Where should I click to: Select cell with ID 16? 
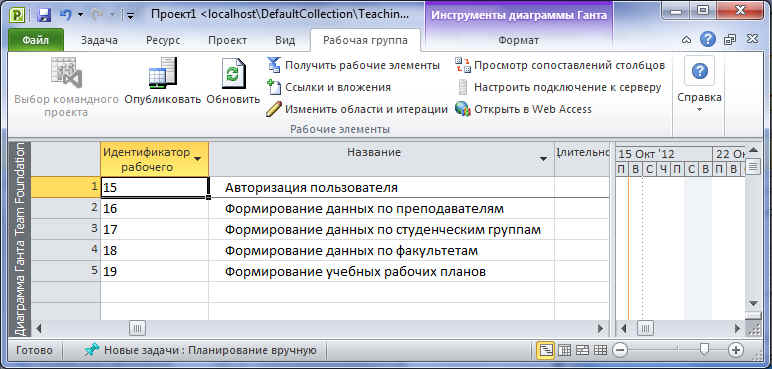(x=155, y=209)
